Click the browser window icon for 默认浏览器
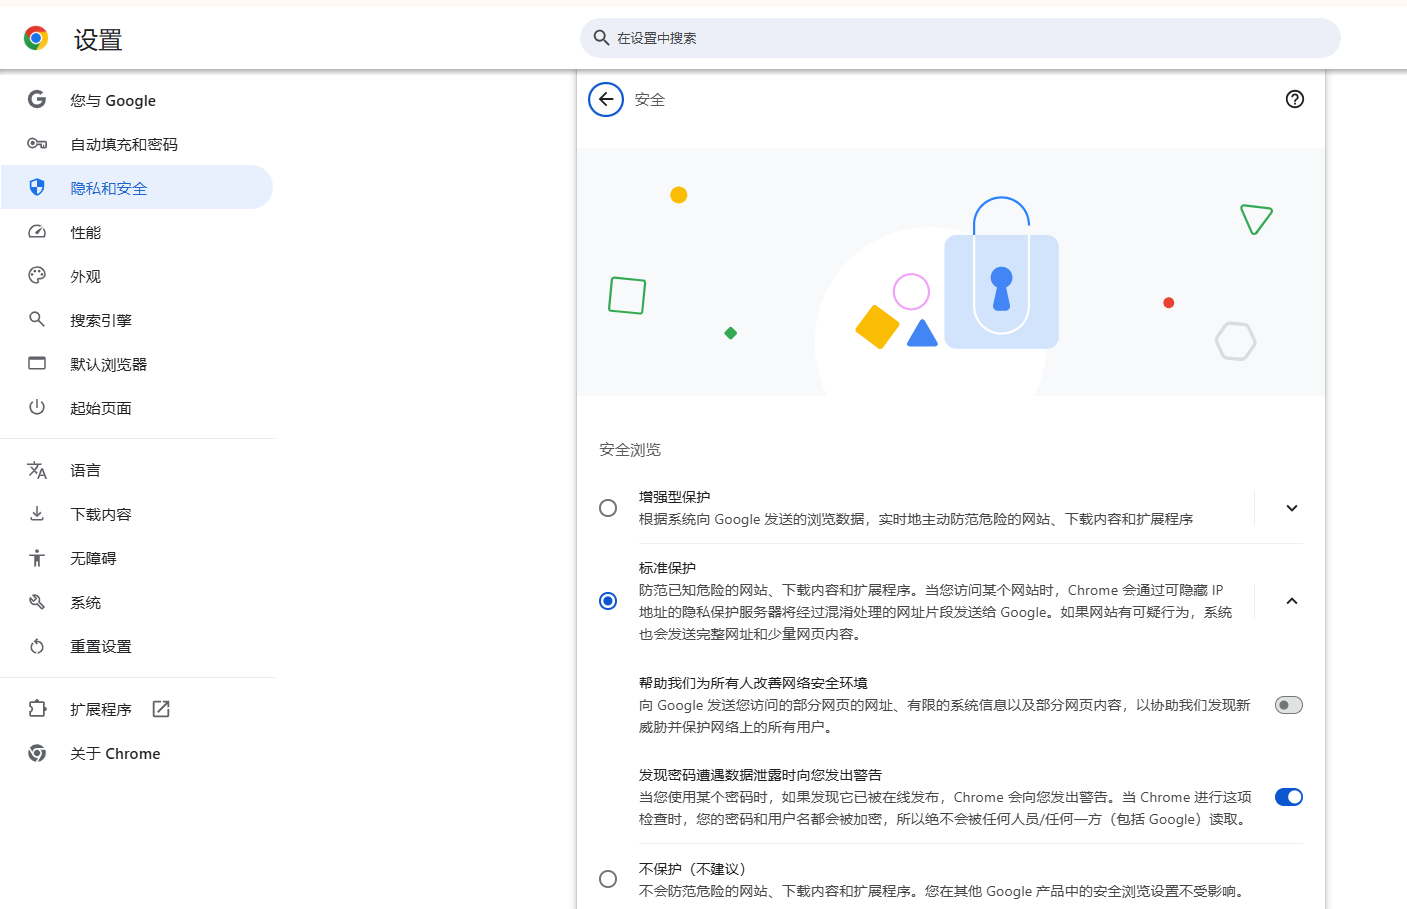 tap(37, 363)
